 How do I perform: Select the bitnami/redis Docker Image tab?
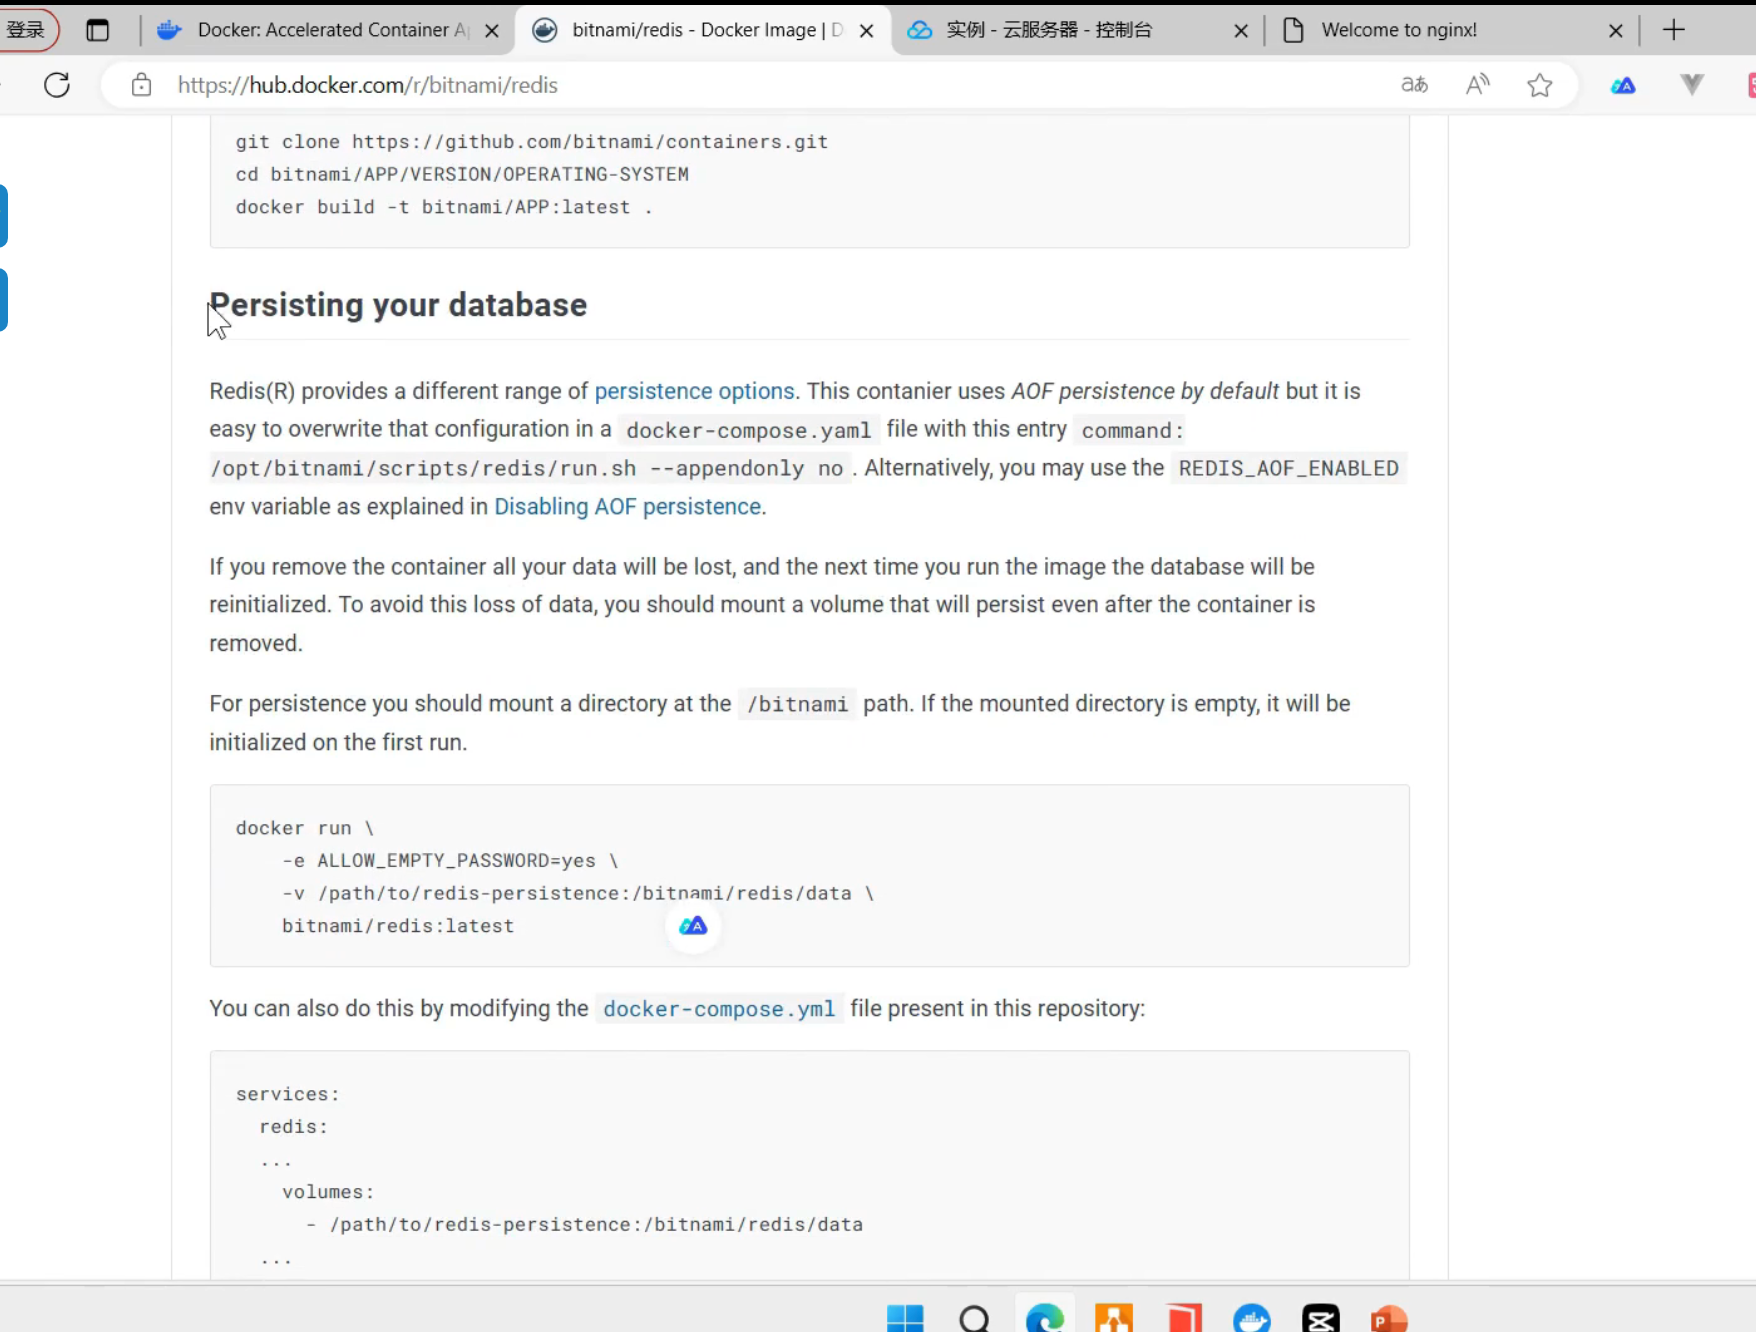(x=704, y=30)
